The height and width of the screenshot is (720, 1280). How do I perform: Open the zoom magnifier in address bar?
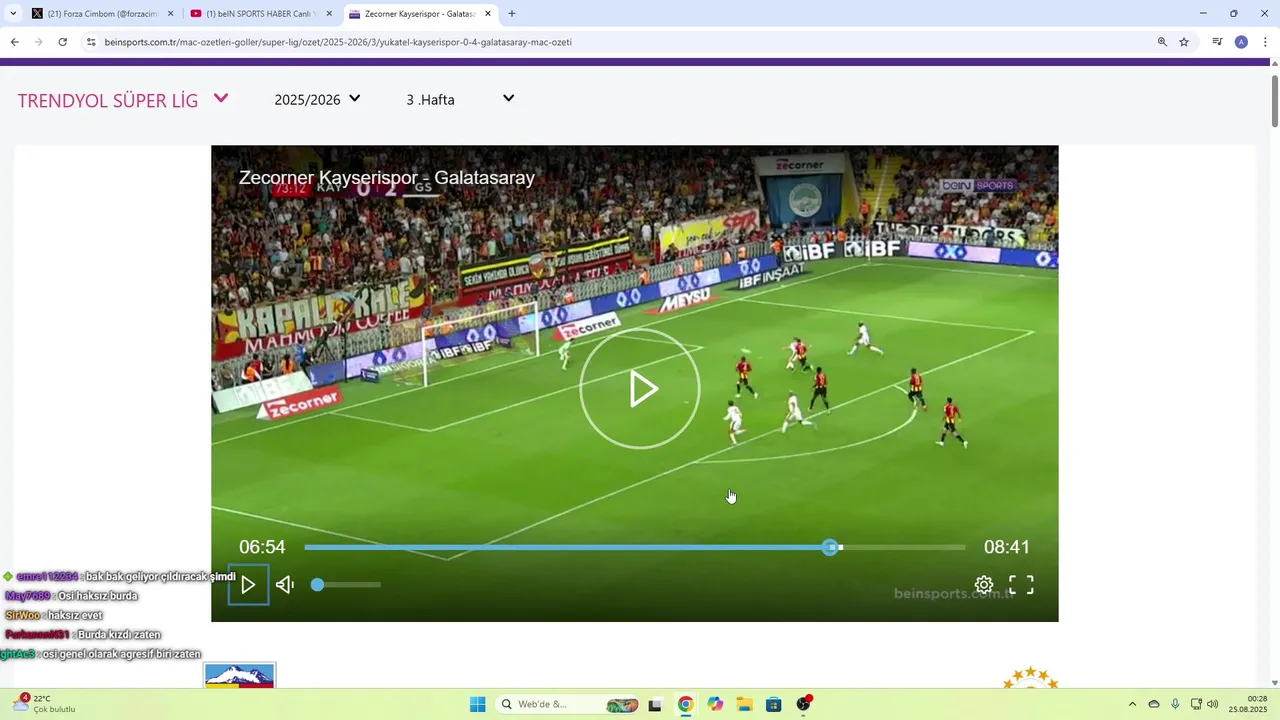1162,42
